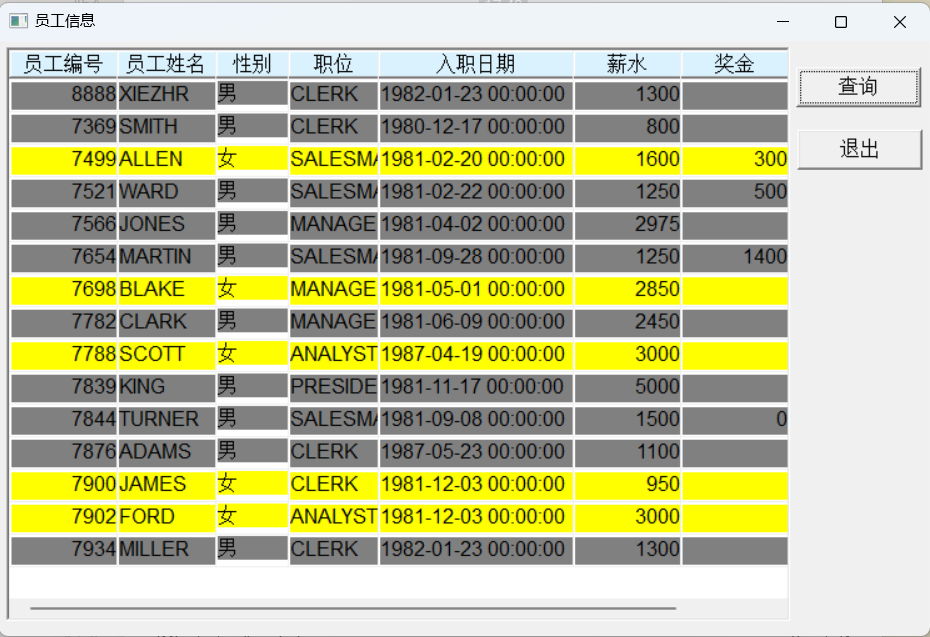Screen dimensions: 930x637
Task: Click the date 1981-04-02 00:00:00 cell
Action: tap(476, 225)
